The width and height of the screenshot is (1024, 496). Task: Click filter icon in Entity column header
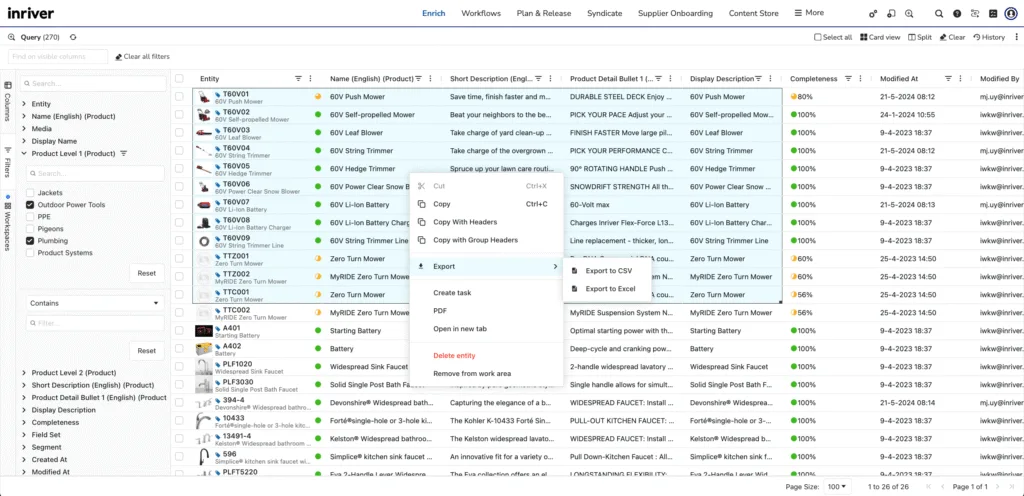[x=298, y=79]
